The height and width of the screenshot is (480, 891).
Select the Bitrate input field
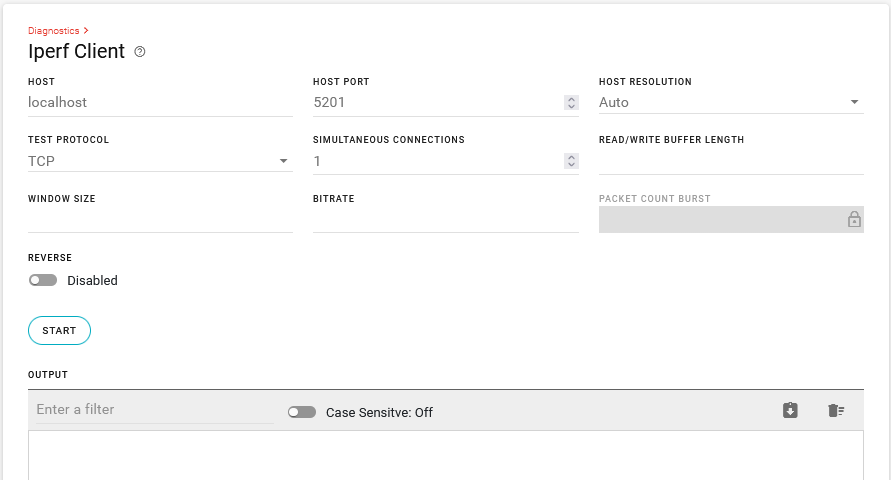[x=446, y=220]
